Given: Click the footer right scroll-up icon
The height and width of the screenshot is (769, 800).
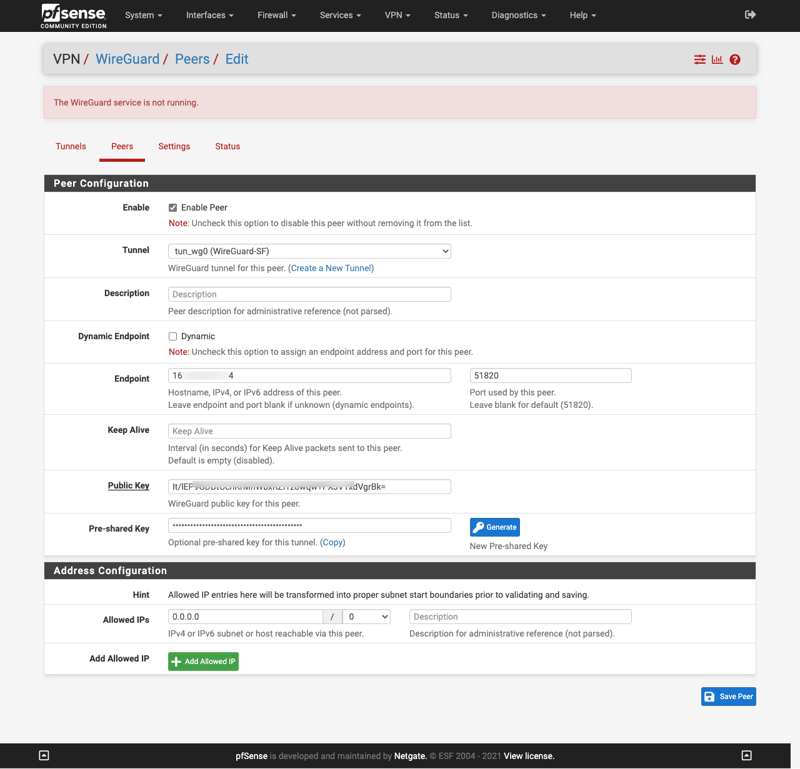Looking at the screenshot, I should tap(746, 755).
